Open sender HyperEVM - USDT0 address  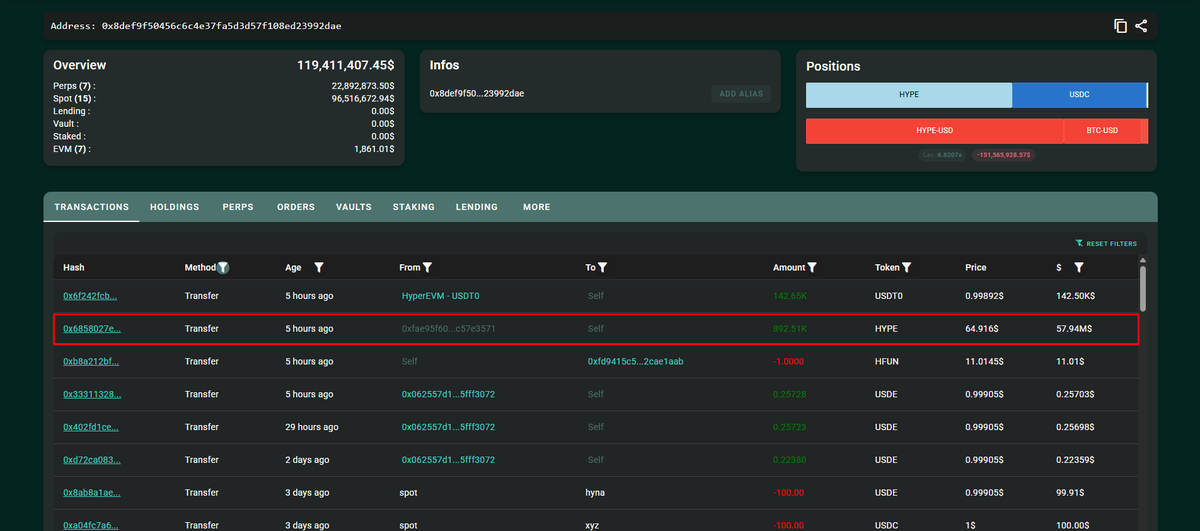440,296
